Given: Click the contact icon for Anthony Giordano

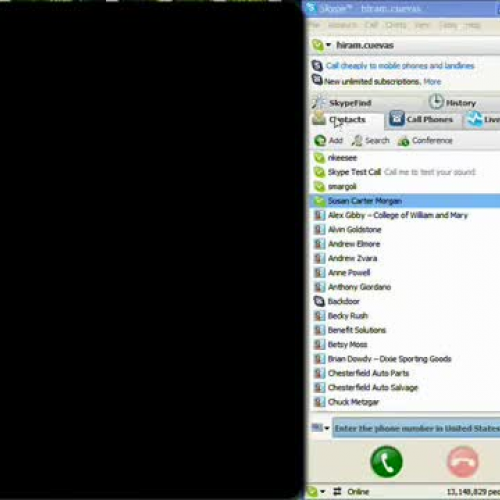Looking at the screenshot, I should 319,287.
